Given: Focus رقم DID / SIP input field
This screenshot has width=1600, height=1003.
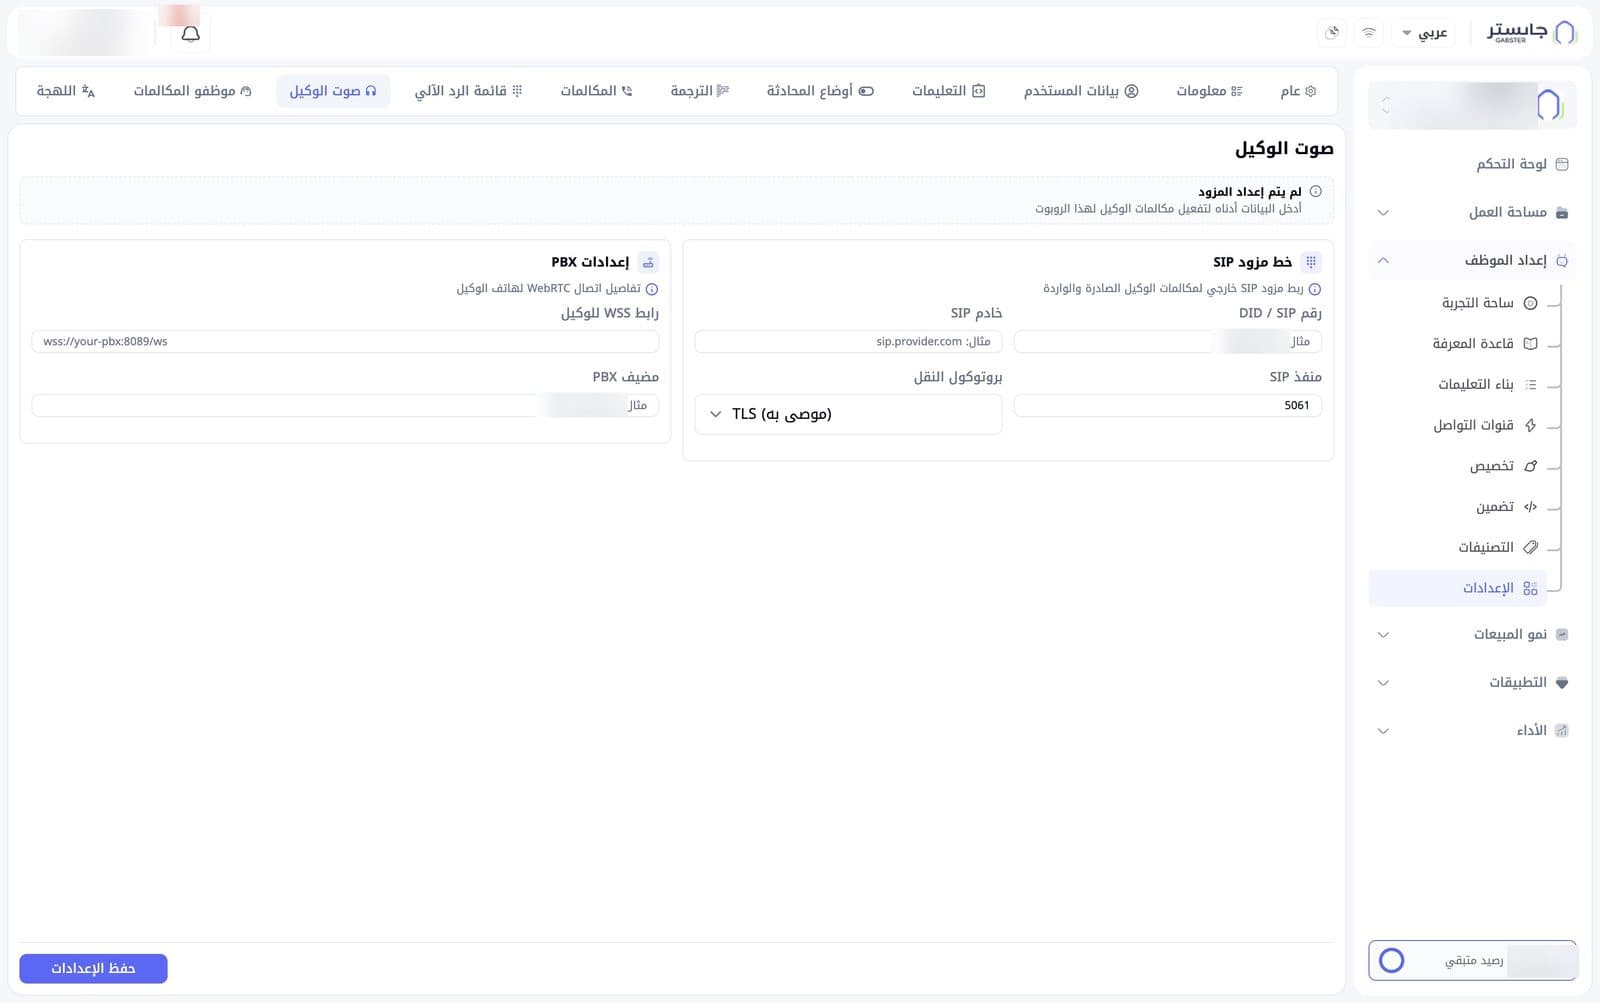Looking at the screenshot, I should (1168, 342).
